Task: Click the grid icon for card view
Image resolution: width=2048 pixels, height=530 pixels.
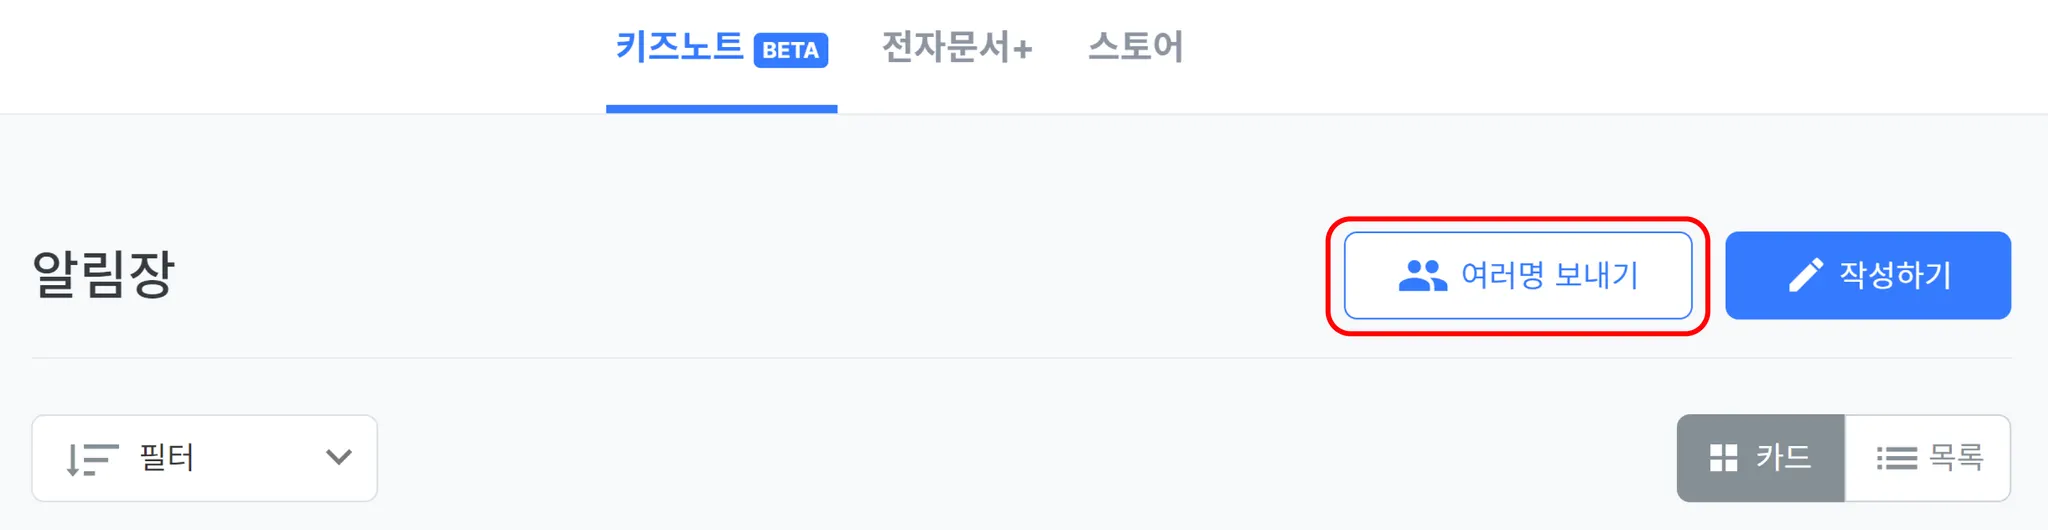Action: tap(1723, 459)
